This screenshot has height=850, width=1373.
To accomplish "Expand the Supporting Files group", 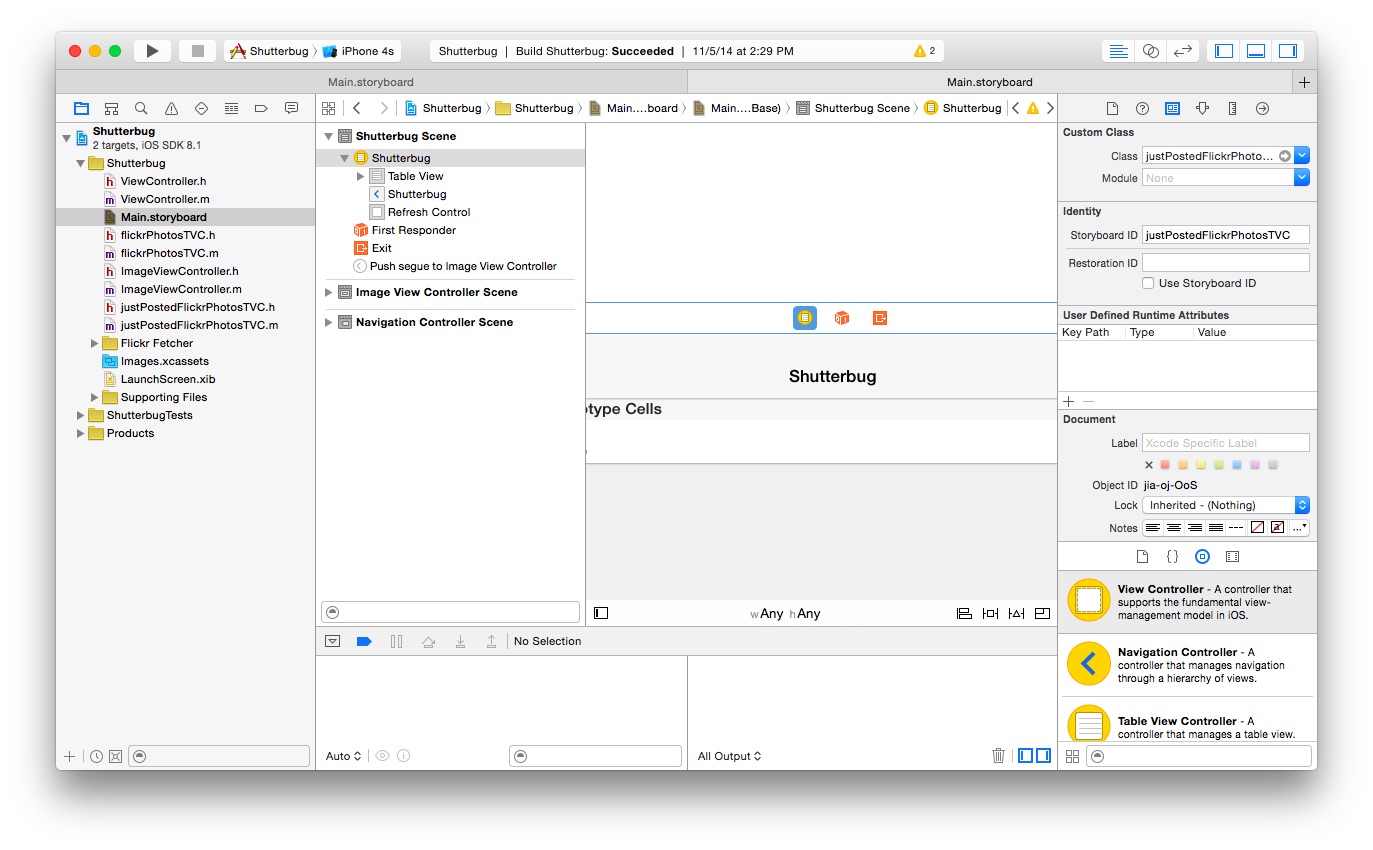I will [x=95, y=397].
